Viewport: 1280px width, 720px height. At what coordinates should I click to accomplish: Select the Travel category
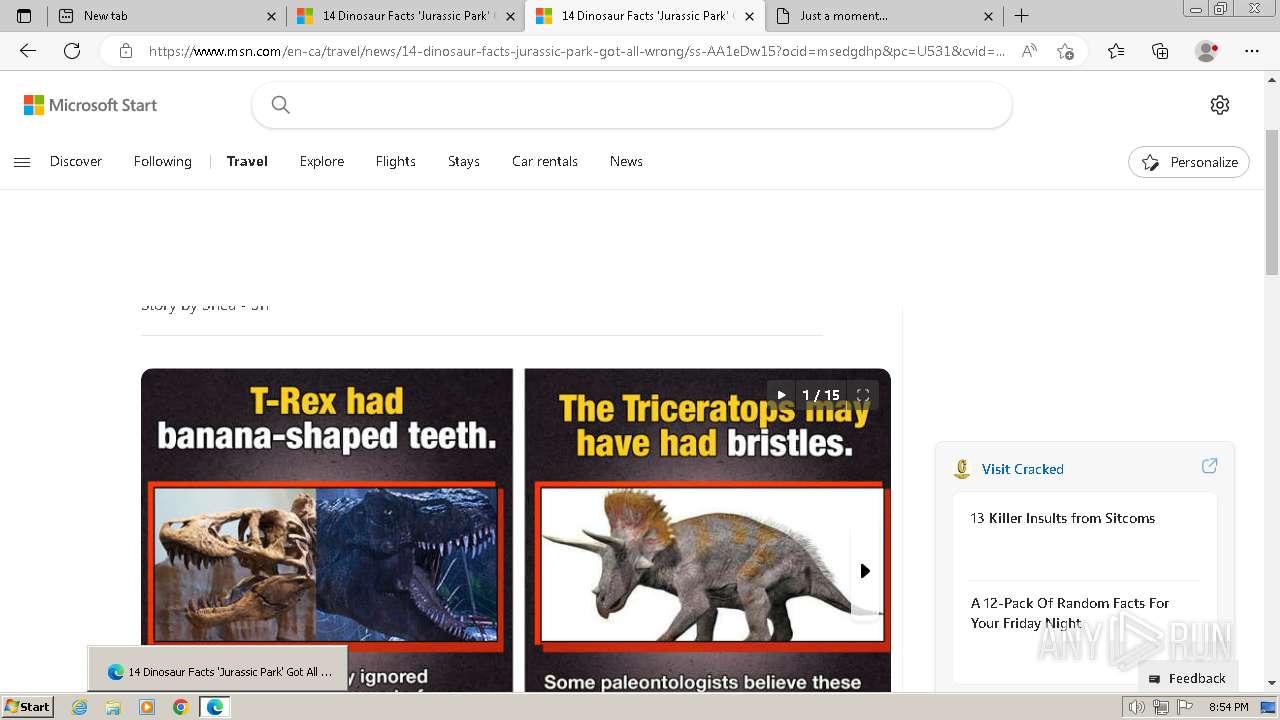point(247,161)
